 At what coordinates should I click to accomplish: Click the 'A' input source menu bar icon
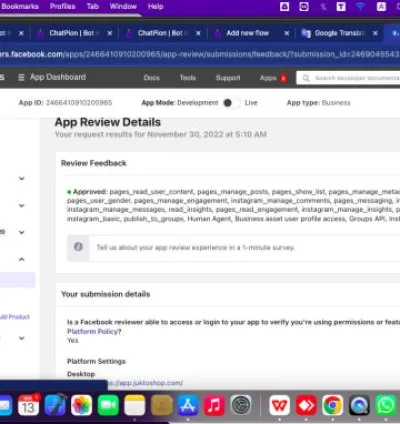381,7
